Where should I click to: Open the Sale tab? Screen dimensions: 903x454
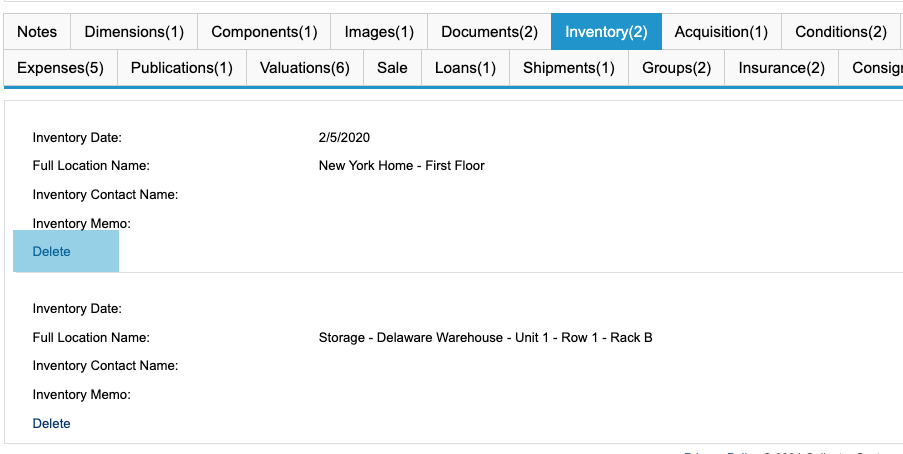pyautogui.click(x=392, y=68)
